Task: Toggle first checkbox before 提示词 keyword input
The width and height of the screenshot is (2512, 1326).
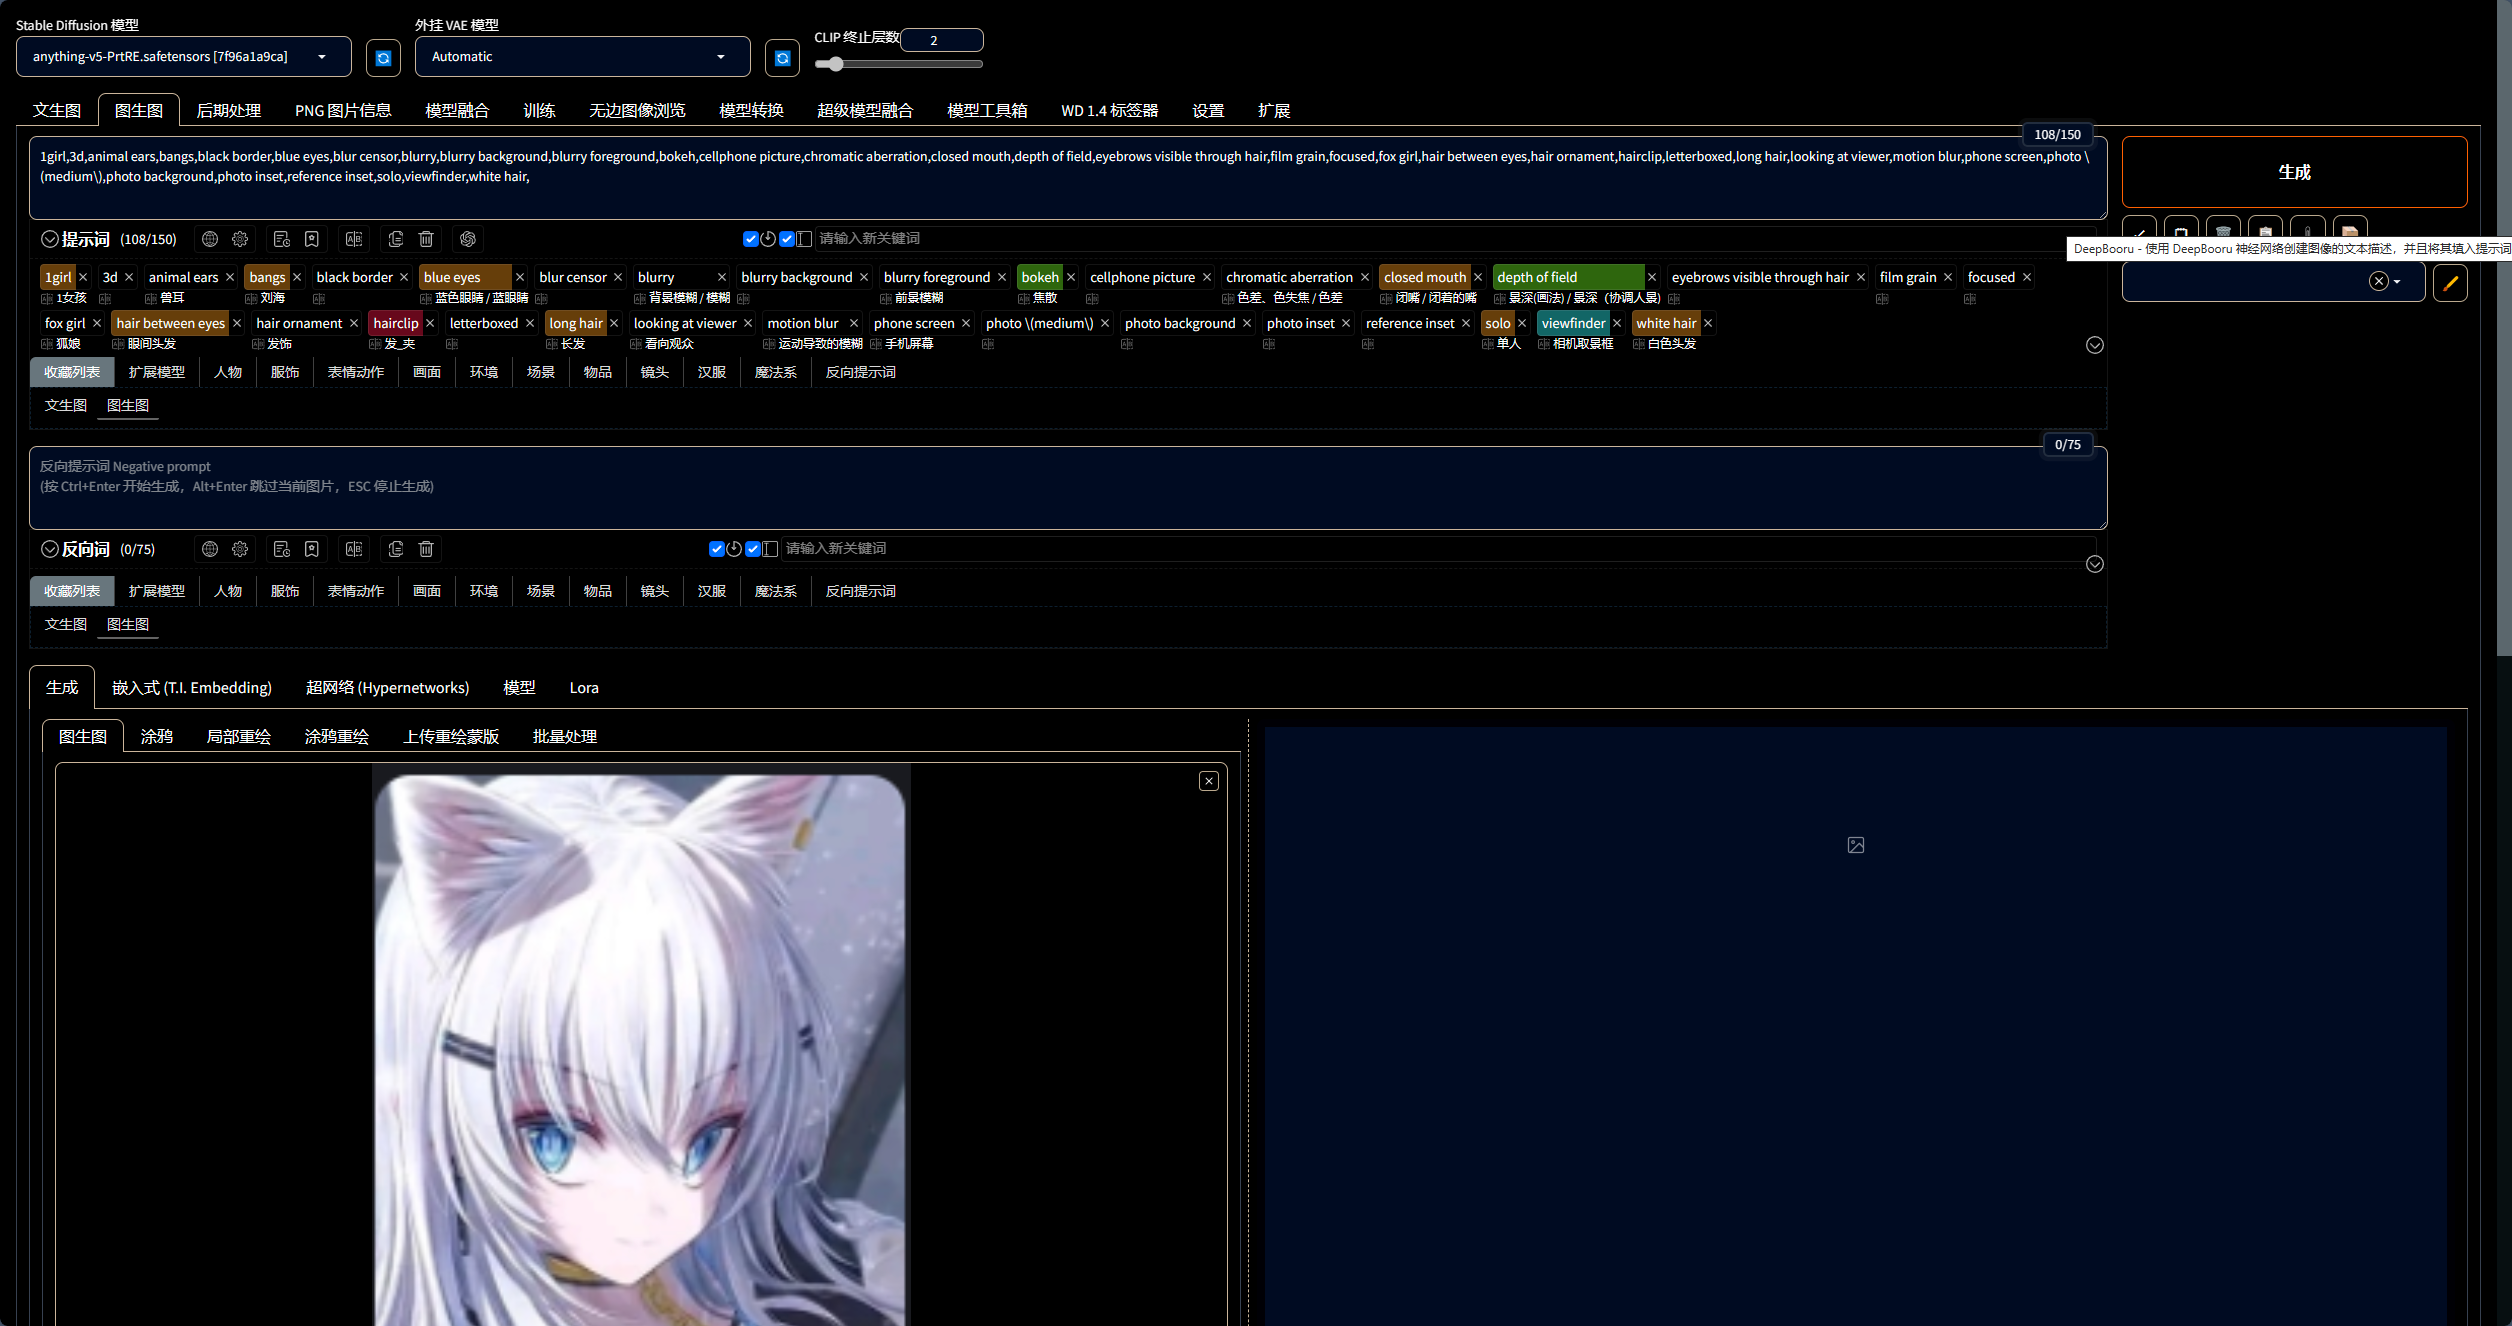Action: tap(751, 239)
